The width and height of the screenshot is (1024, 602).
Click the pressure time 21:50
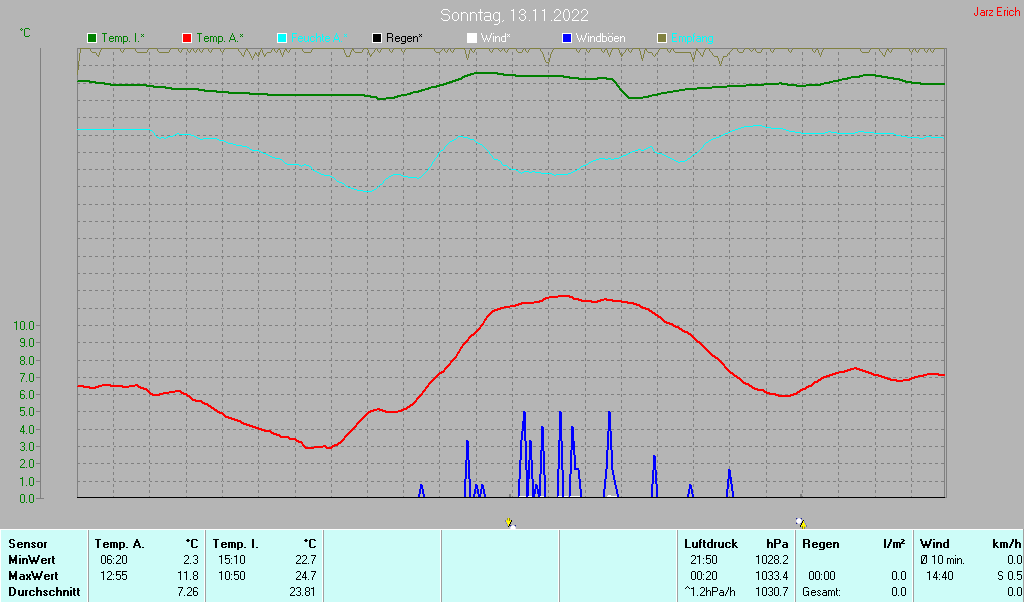pos(703,560)
